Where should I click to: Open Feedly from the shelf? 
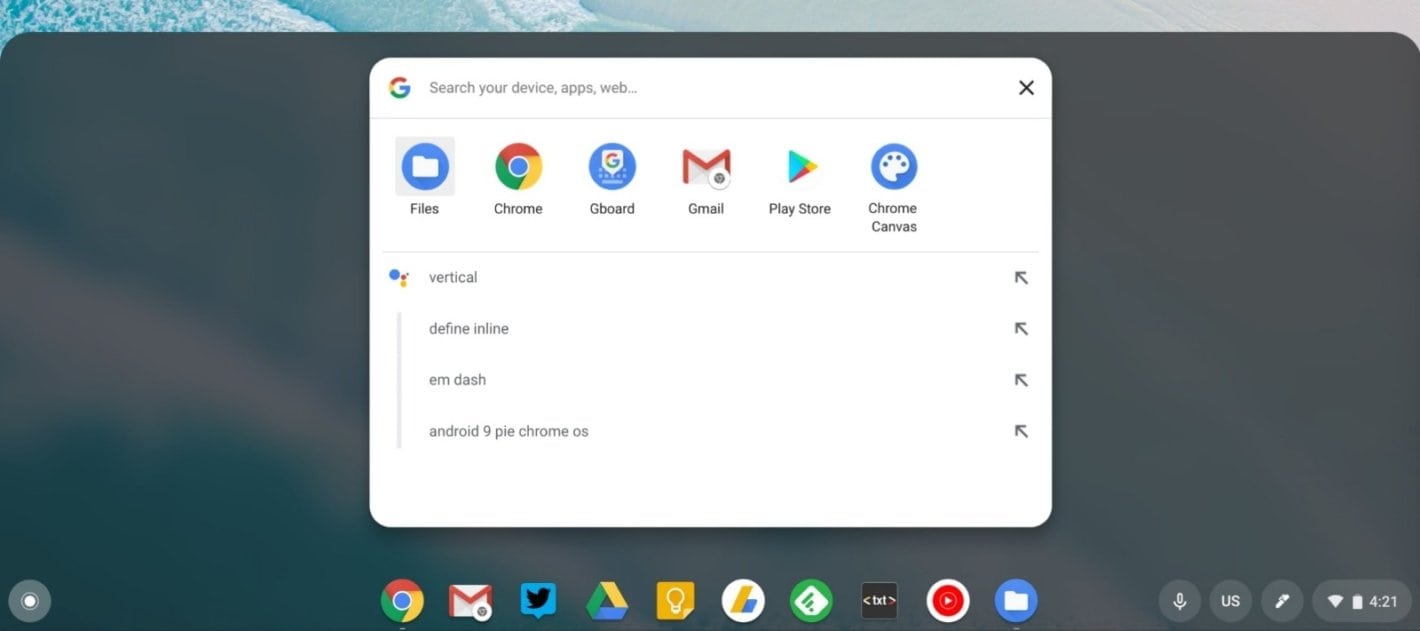click(811, 601)
